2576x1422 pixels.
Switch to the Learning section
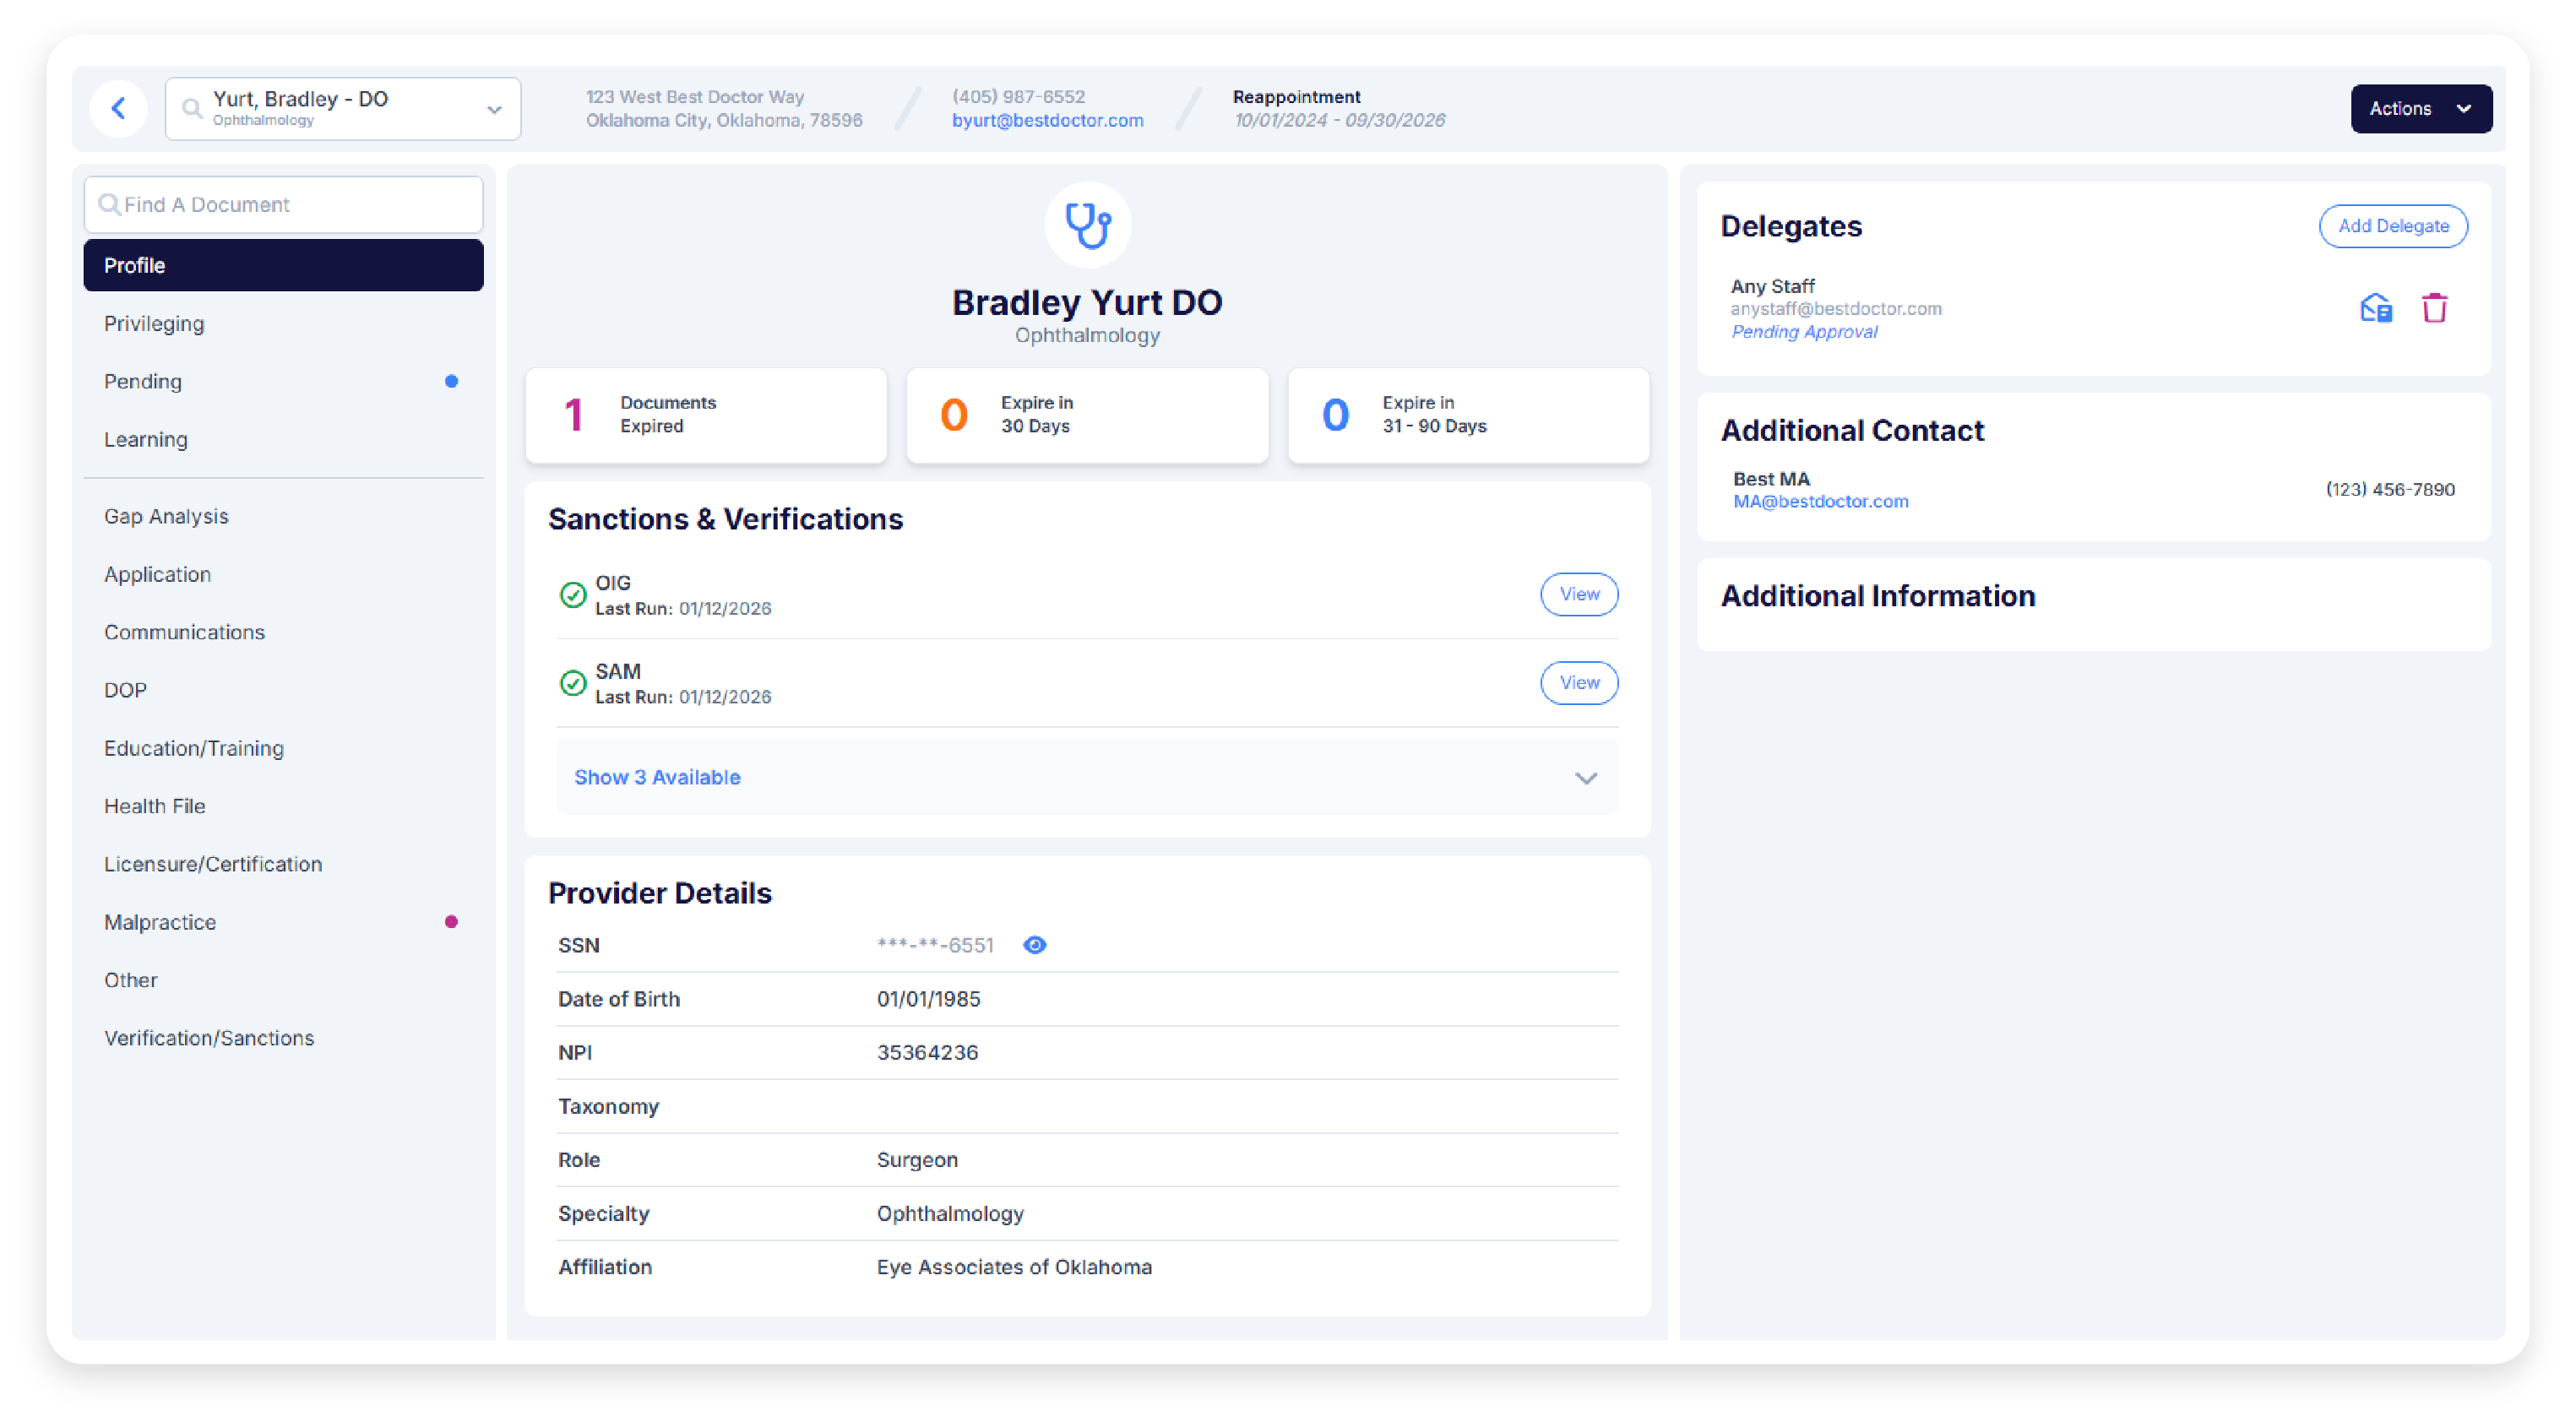tap(146, 439)
